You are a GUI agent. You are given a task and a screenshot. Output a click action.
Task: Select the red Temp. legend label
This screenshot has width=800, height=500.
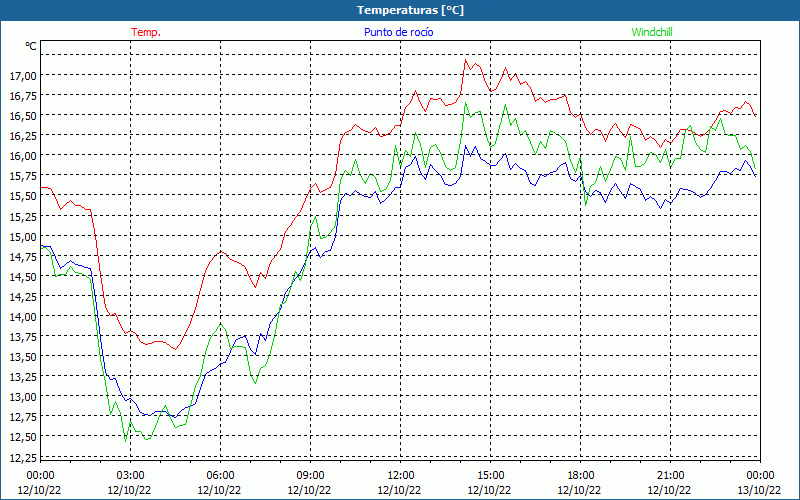point(146,32)
